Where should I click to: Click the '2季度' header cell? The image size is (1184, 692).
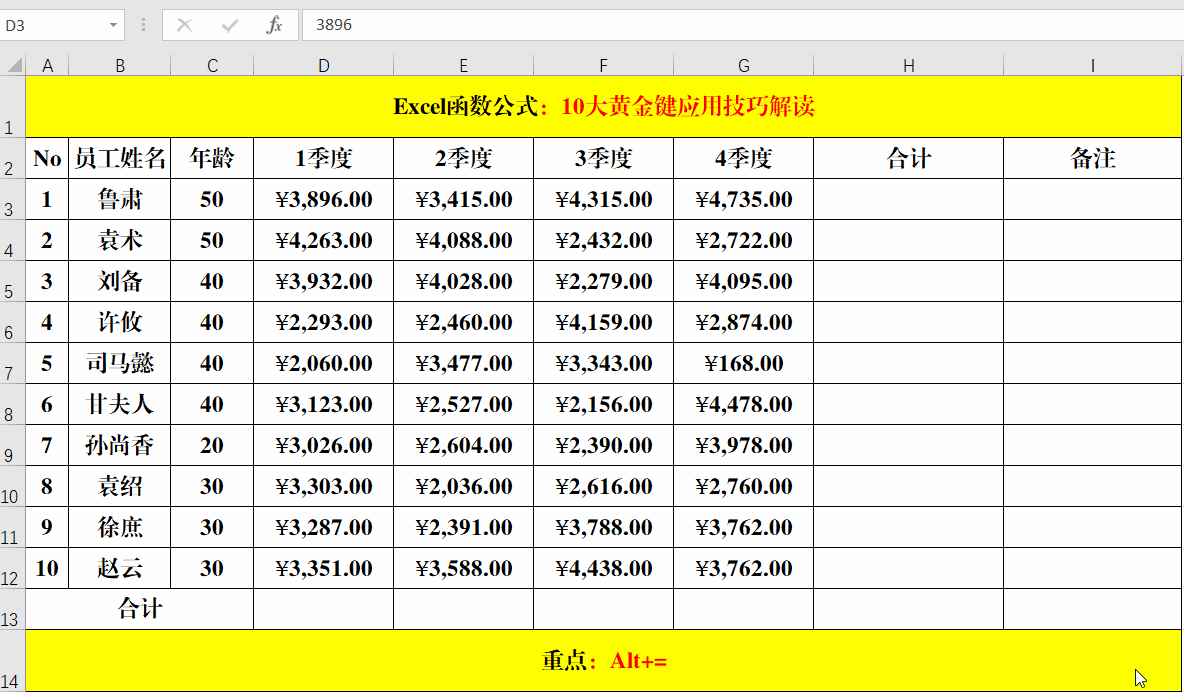(x=464, y=159)
